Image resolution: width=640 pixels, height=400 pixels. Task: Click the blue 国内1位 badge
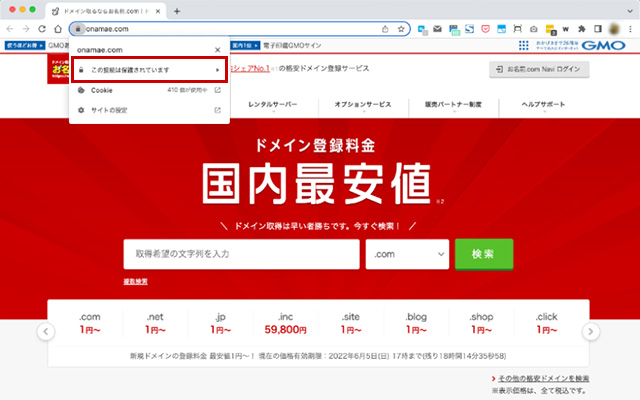[245, 45]
